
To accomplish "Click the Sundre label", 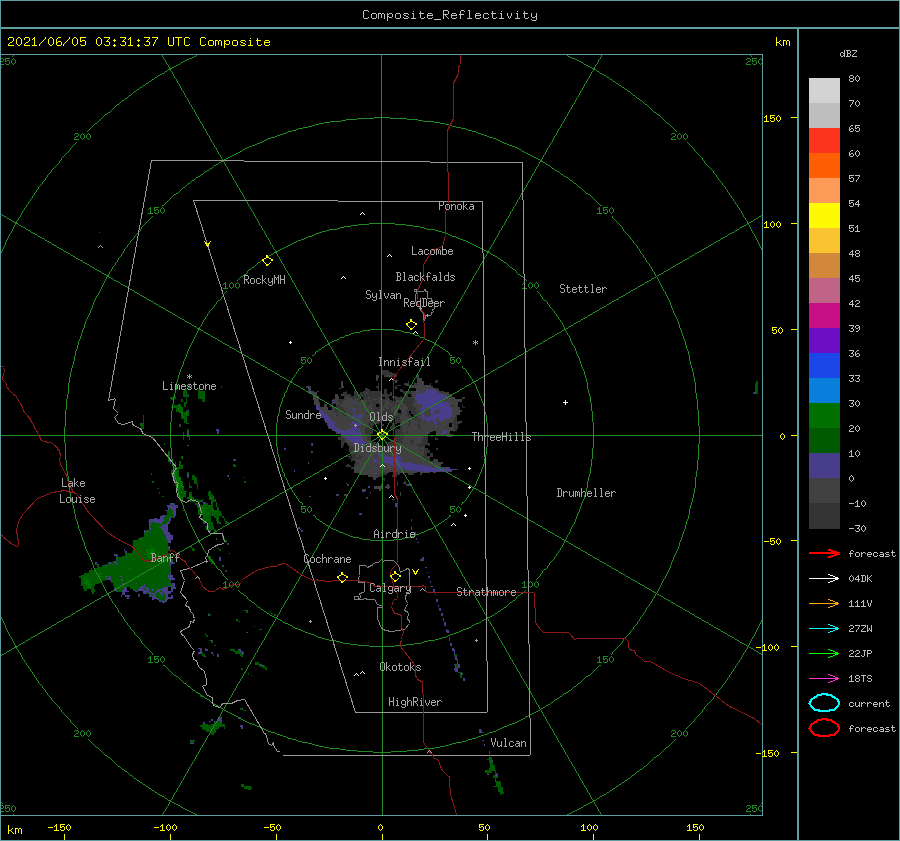I will click(303, 415).
